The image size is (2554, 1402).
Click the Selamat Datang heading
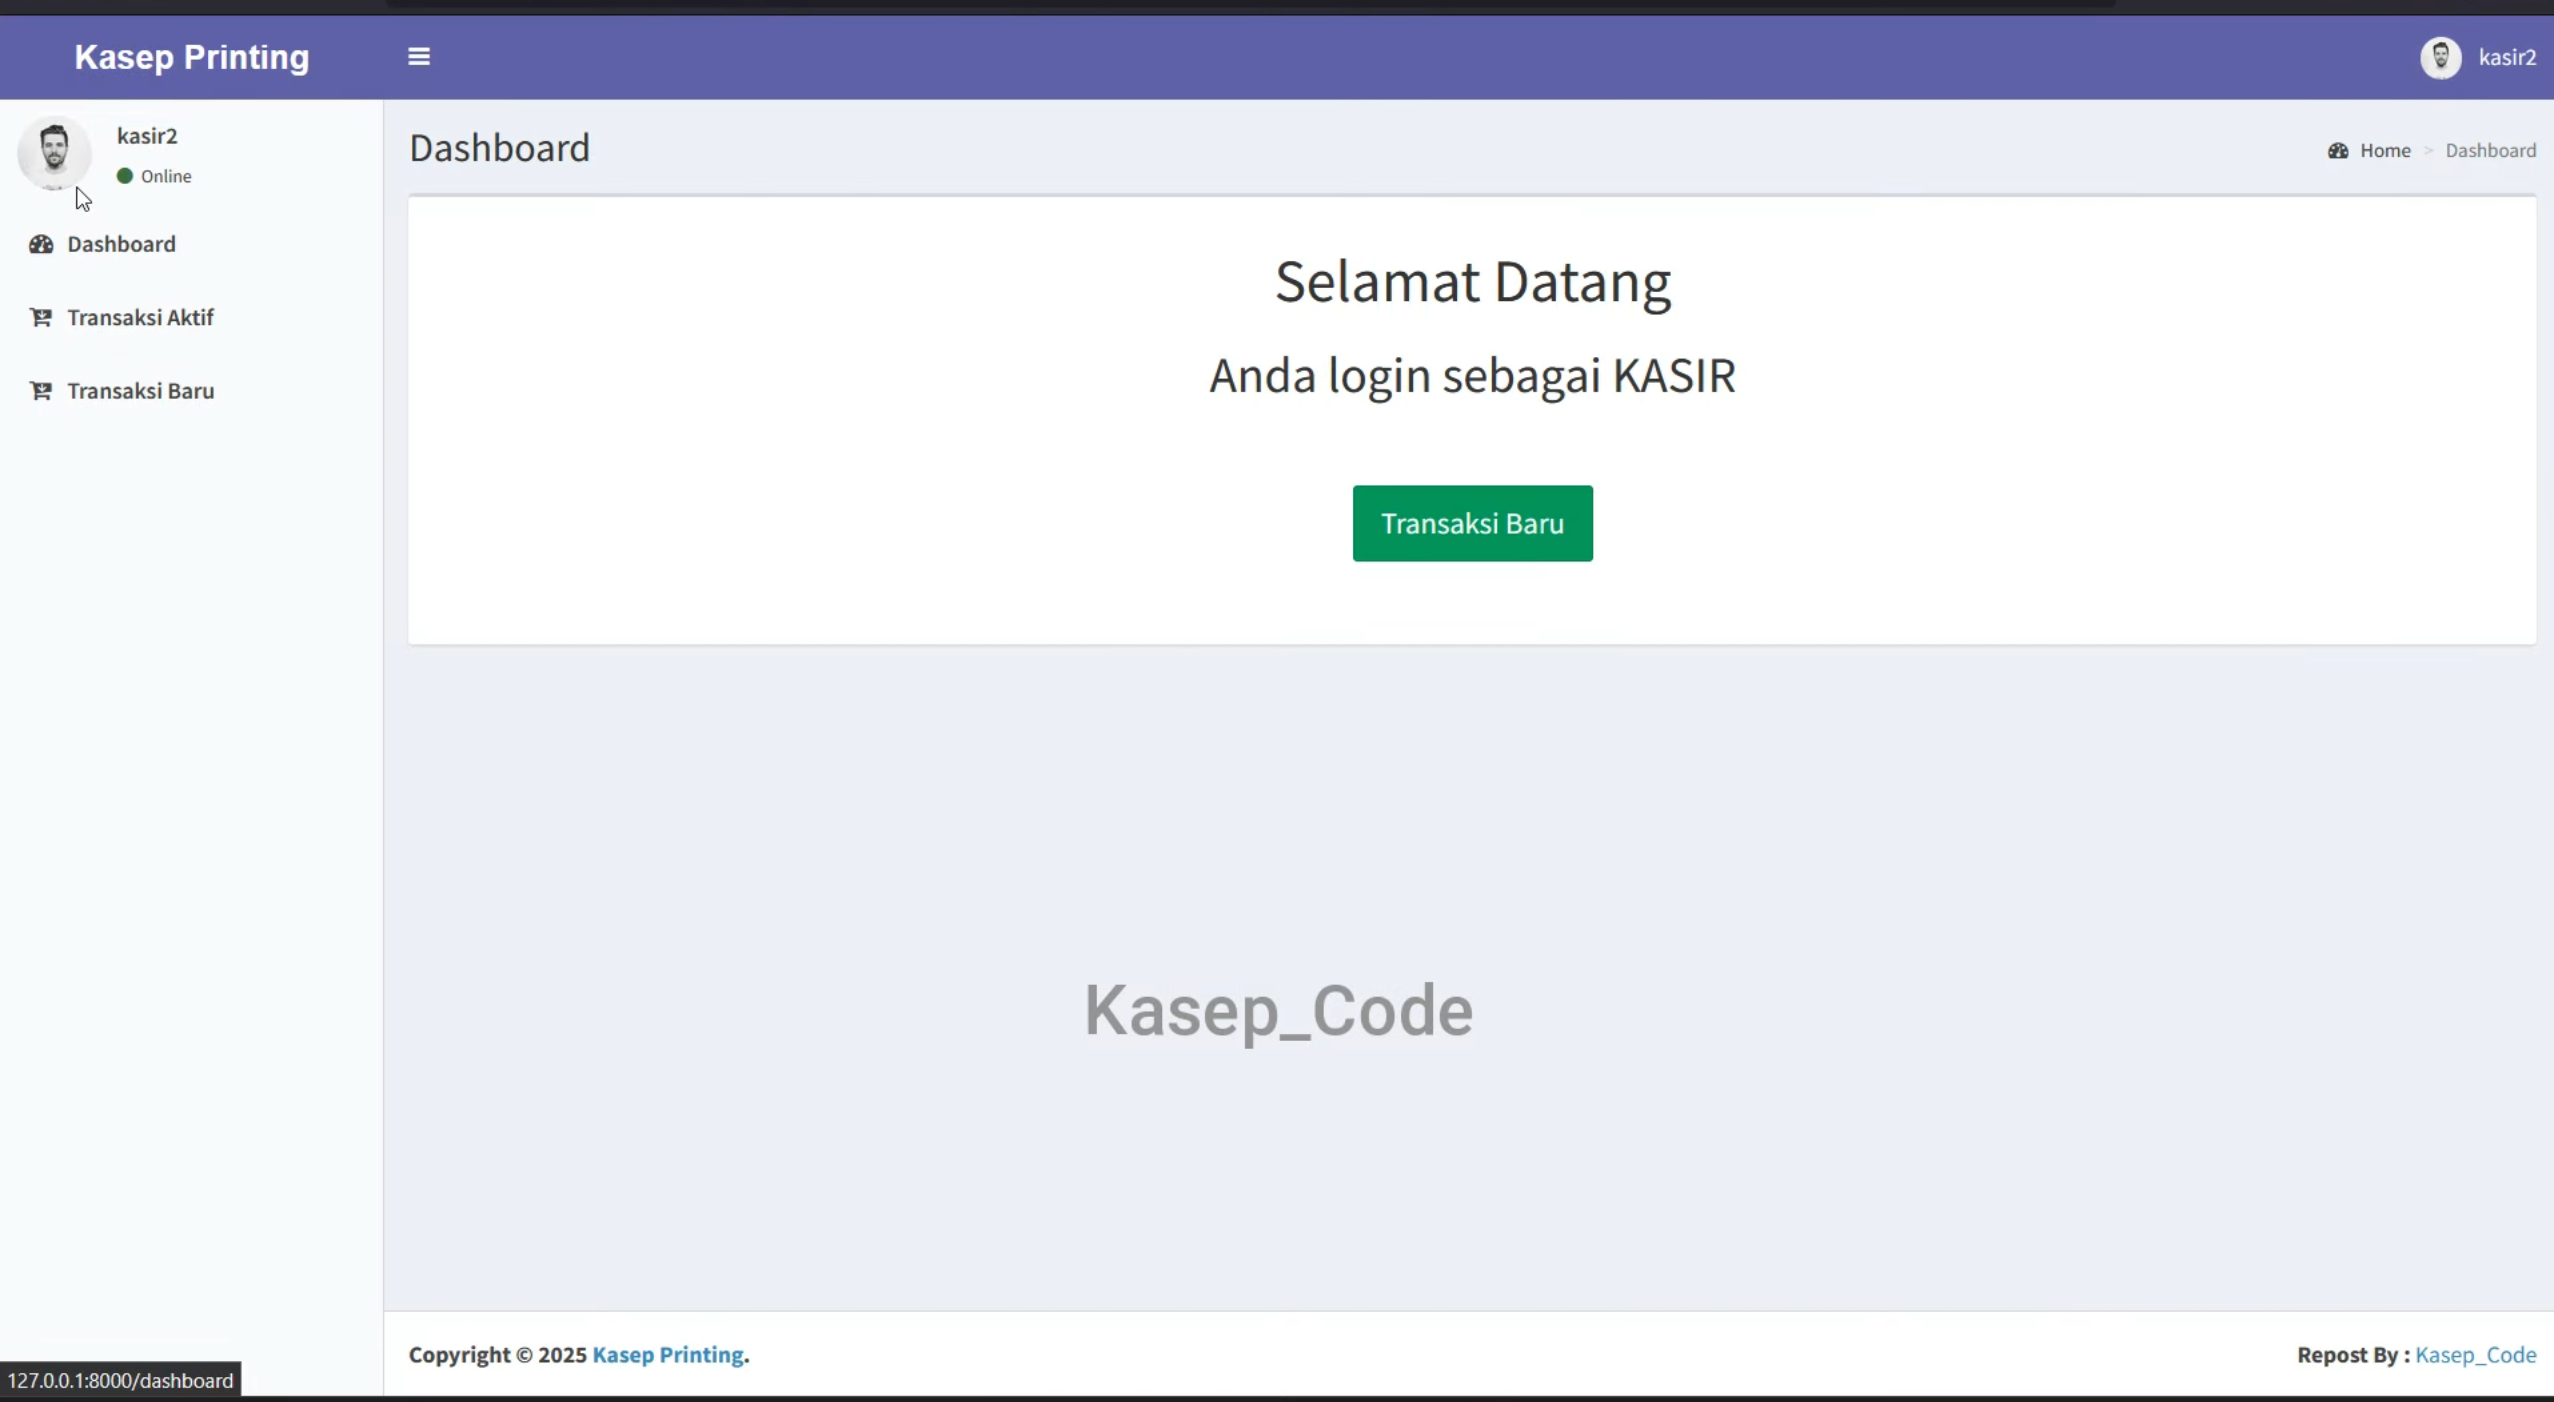pyautogui.click(x=1472, y=282)
